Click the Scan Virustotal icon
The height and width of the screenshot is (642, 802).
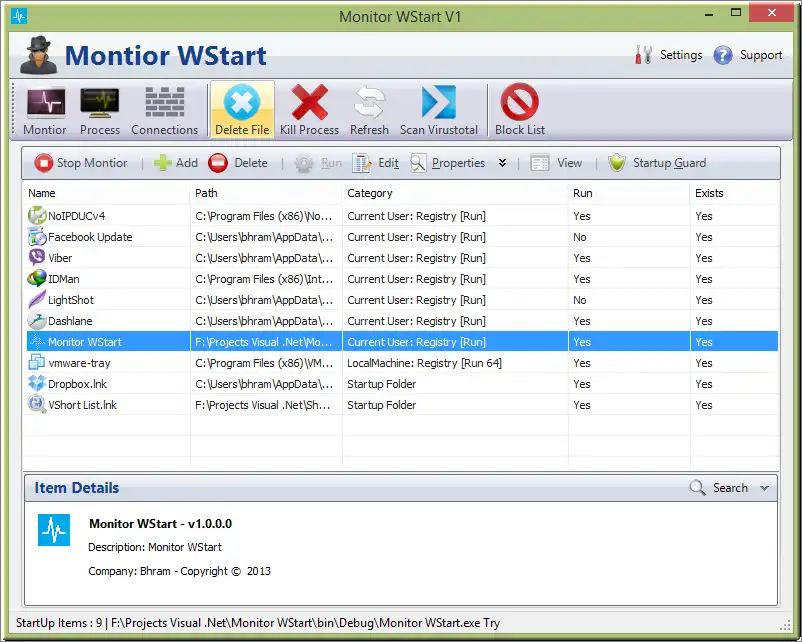coord(438,102)
